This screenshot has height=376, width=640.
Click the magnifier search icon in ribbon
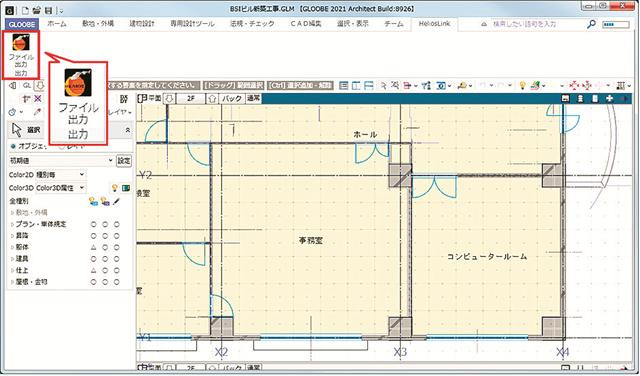click(x=591, y=24)
